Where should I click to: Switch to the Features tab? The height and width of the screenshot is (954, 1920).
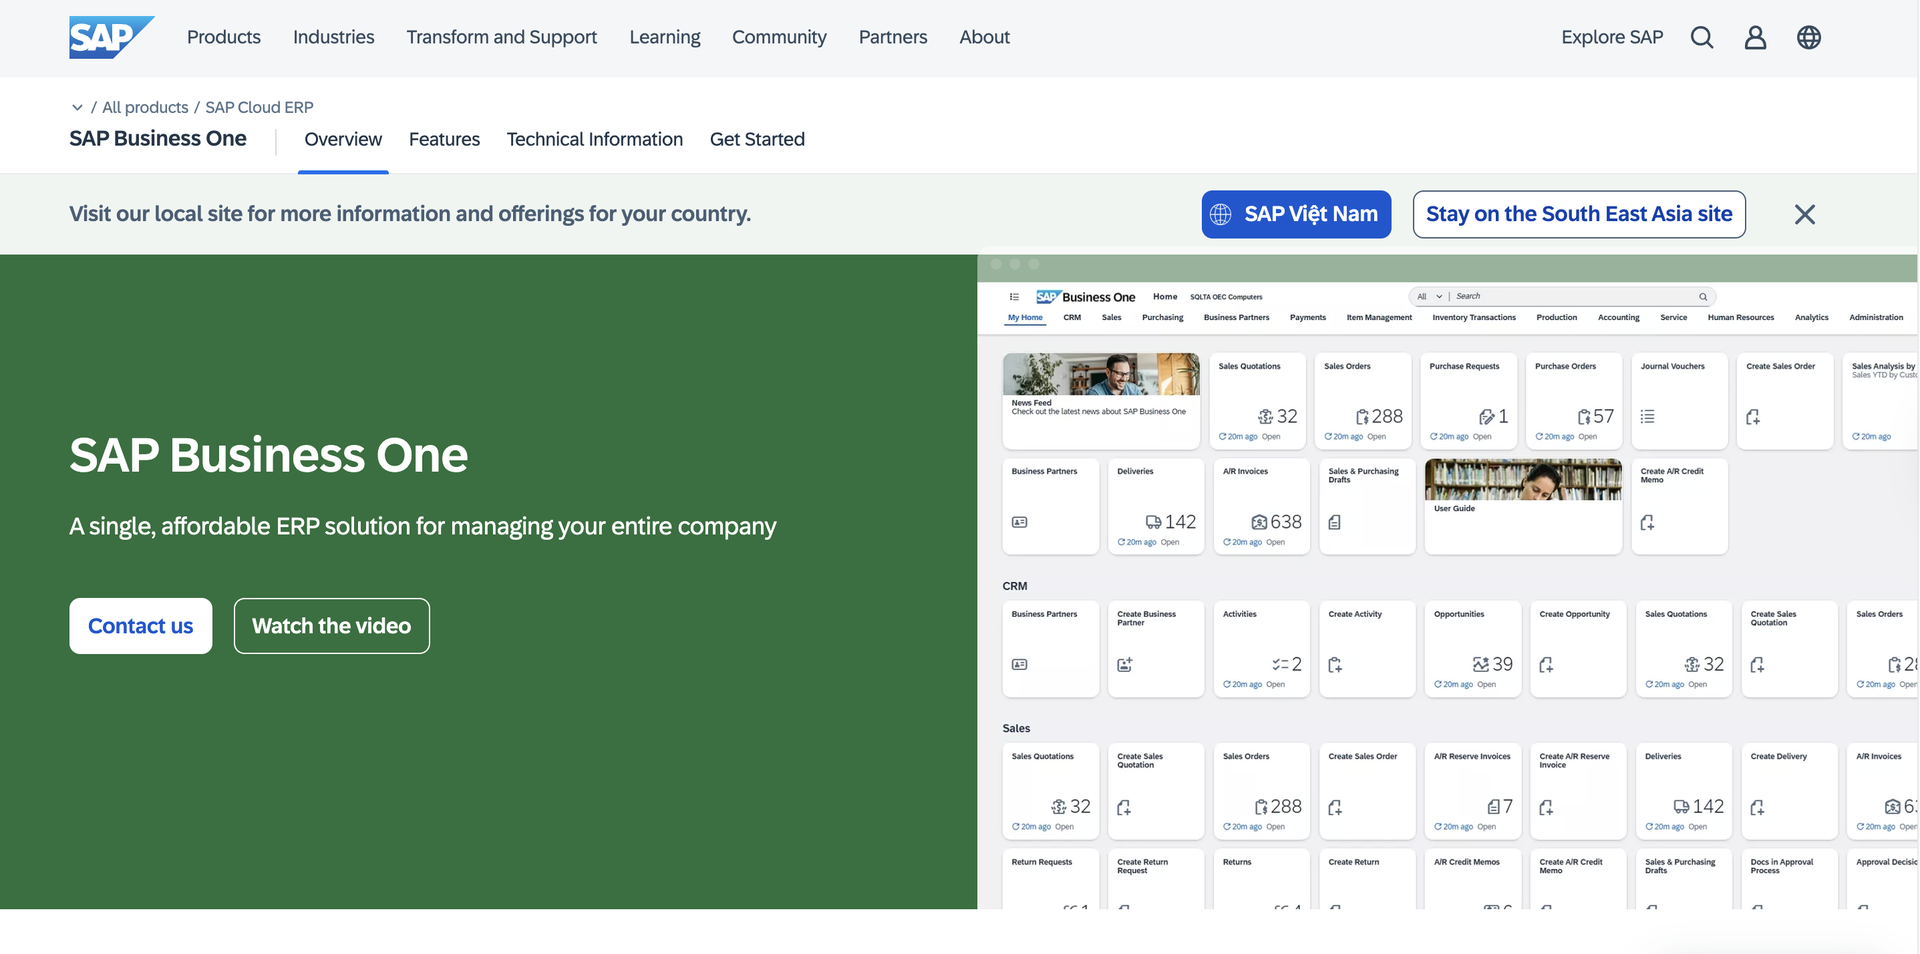click(444, 140)
